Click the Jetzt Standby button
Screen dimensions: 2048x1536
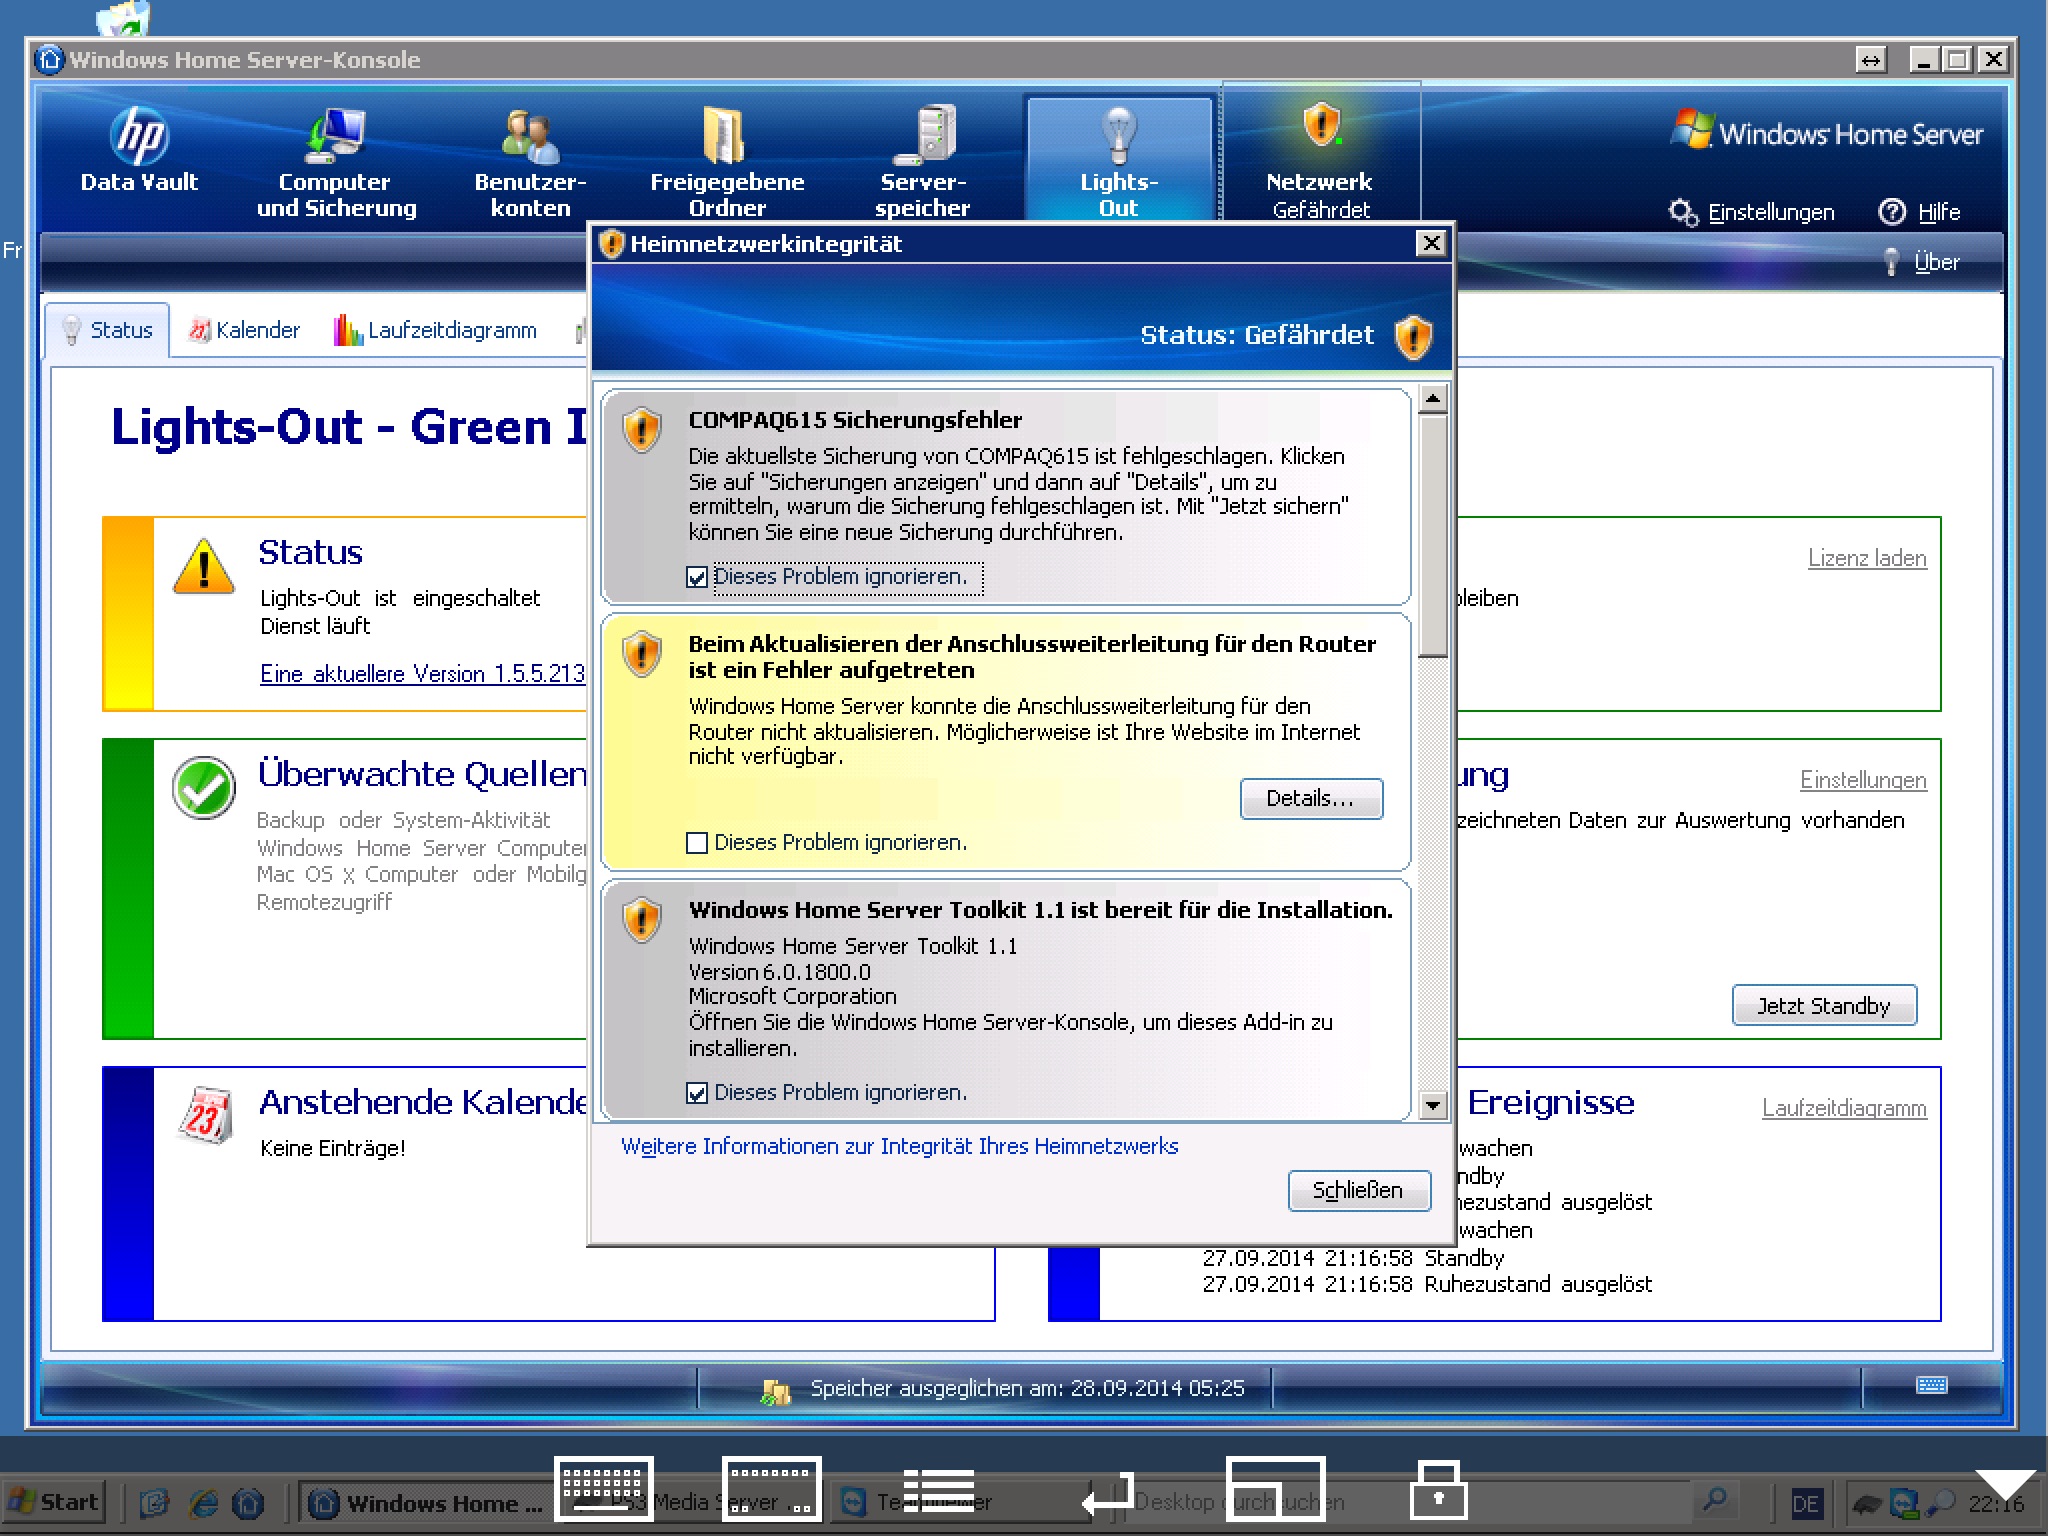1824,1005
